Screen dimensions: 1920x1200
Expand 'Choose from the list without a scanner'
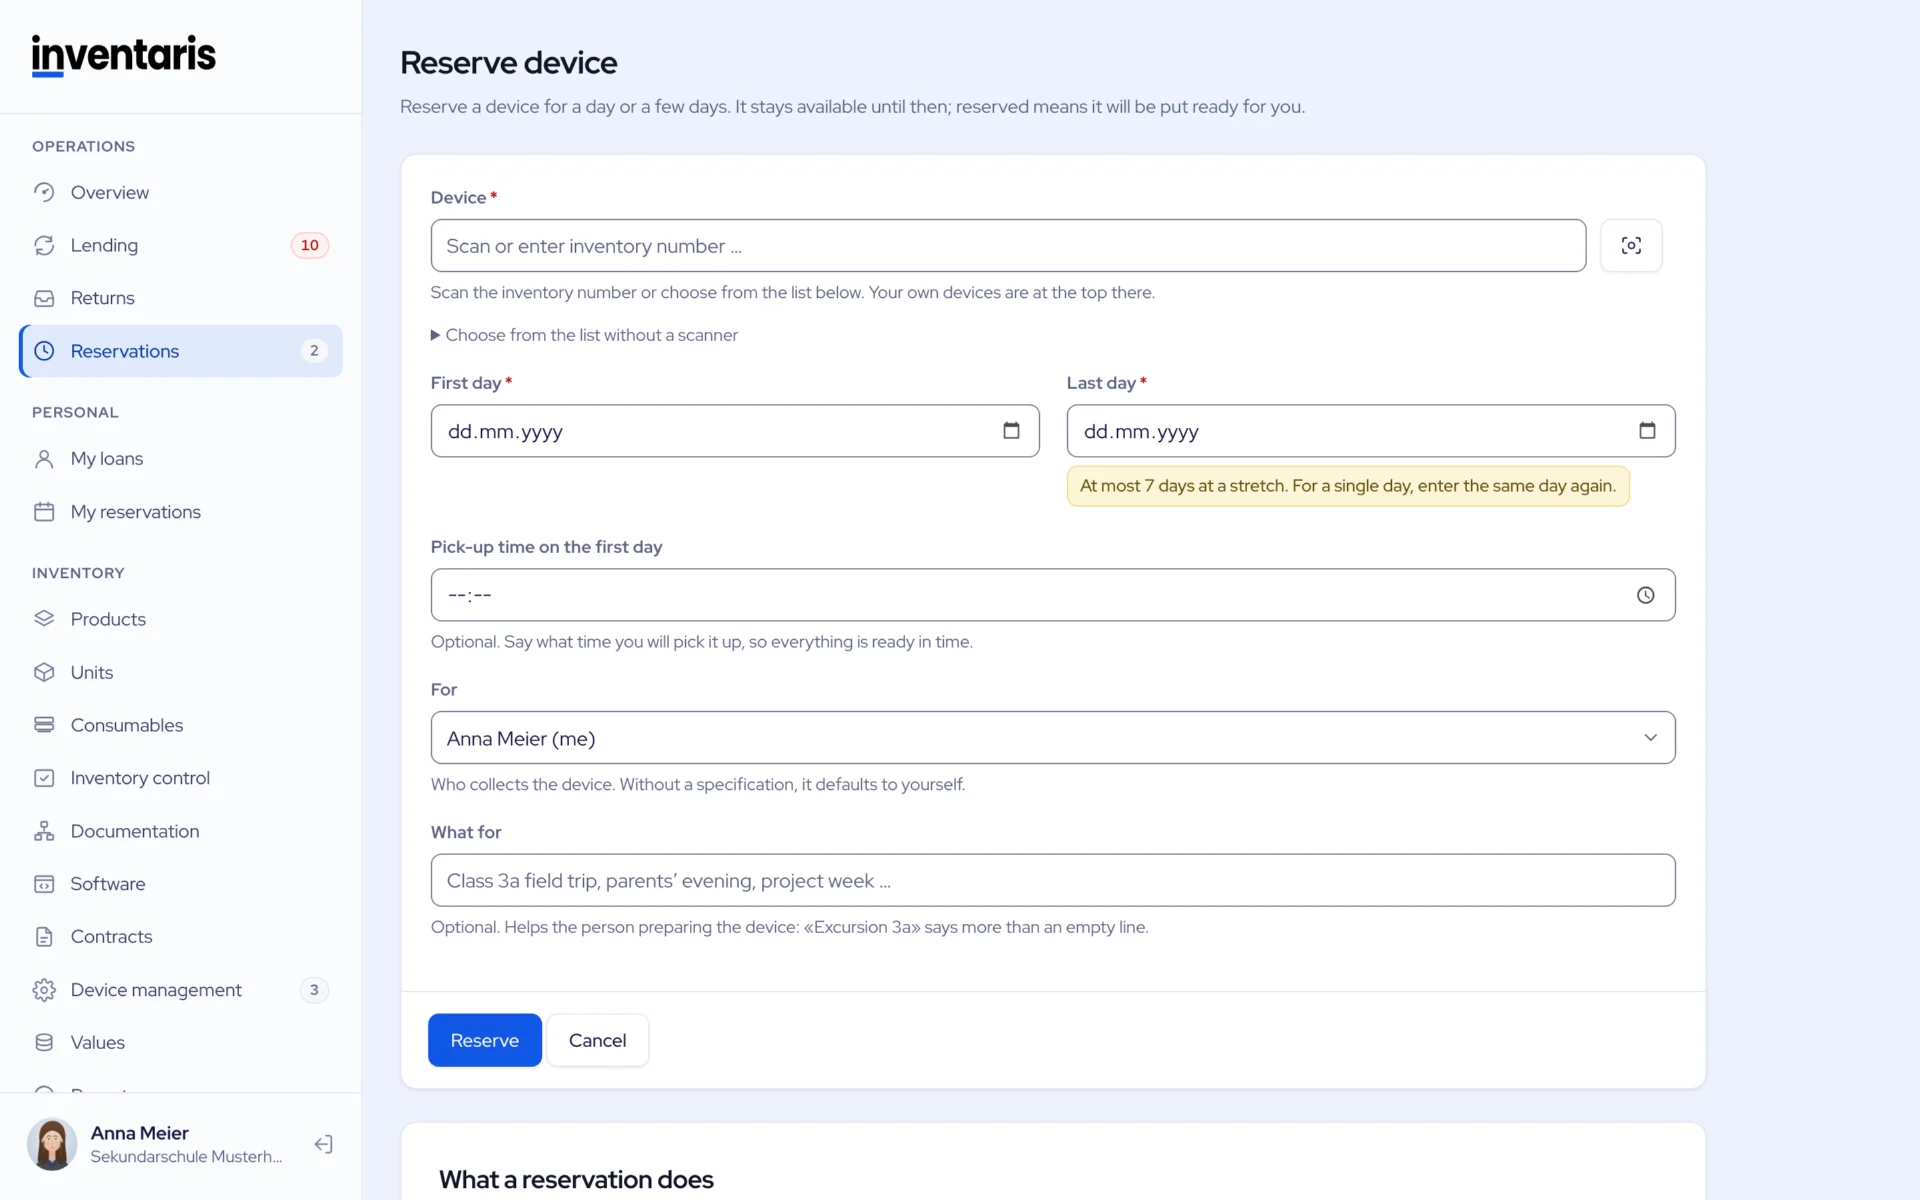point(584,335)
